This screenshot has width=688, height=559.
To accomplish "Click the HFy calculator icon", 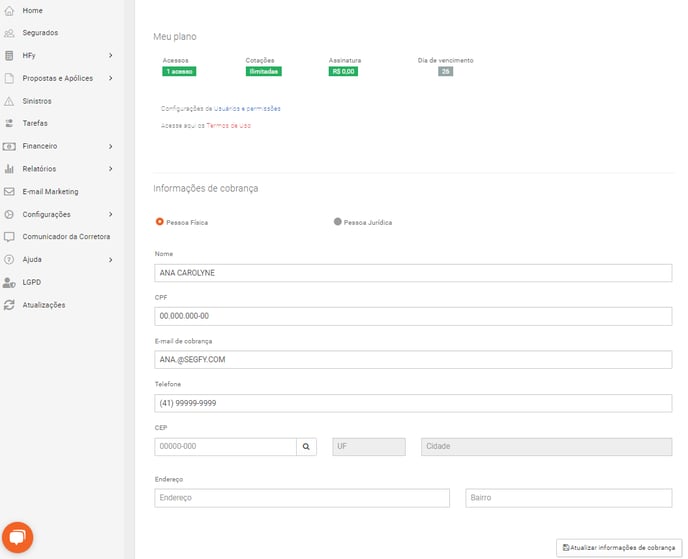I will pos(9,55).
